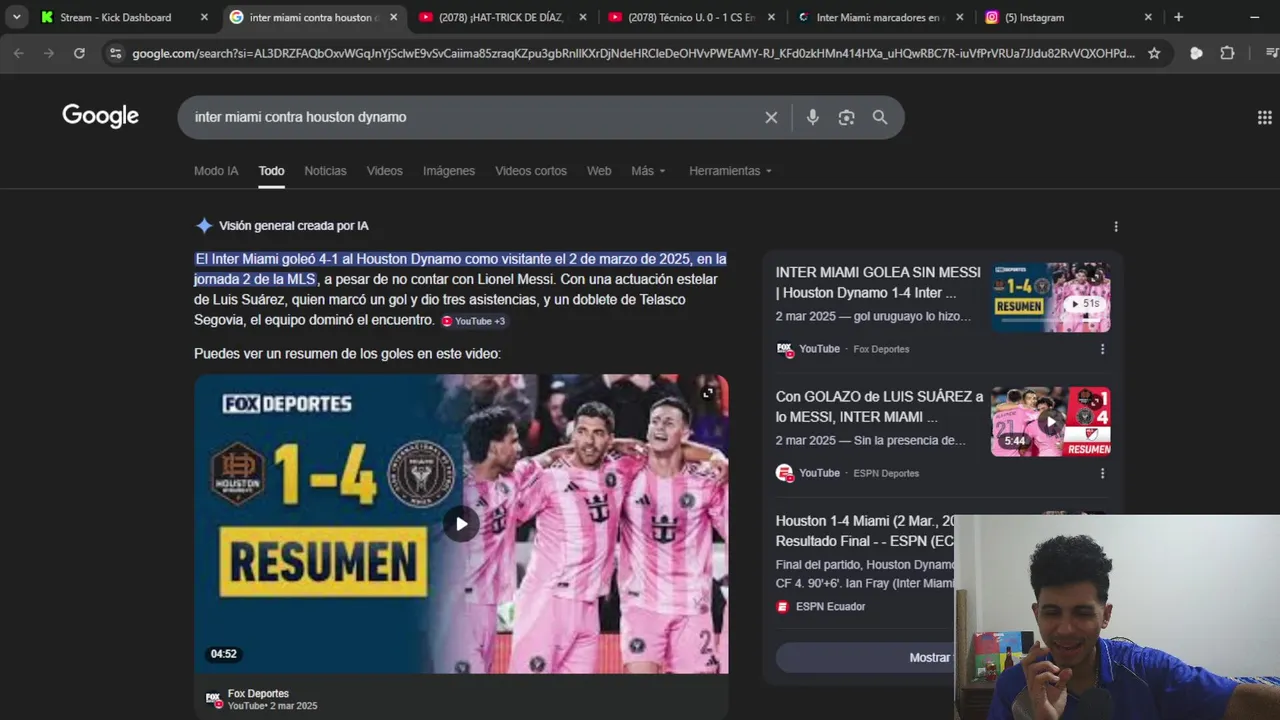Submit search with magnifying glass icon
The height and width of the screenshot is (720, 1280).
coord(879,117)
